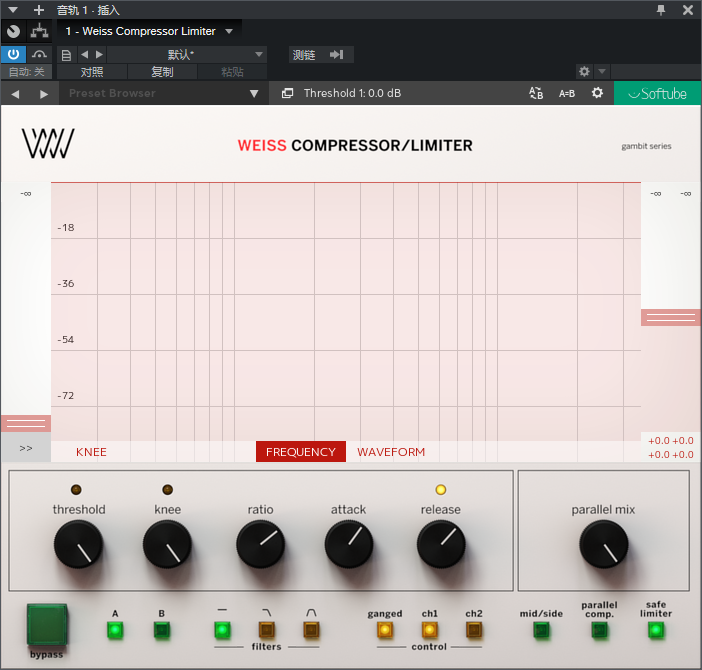The width and height of the screenshot is (702, 670).
Task: Click the ratio knob
Action: [x=260, y=545]
